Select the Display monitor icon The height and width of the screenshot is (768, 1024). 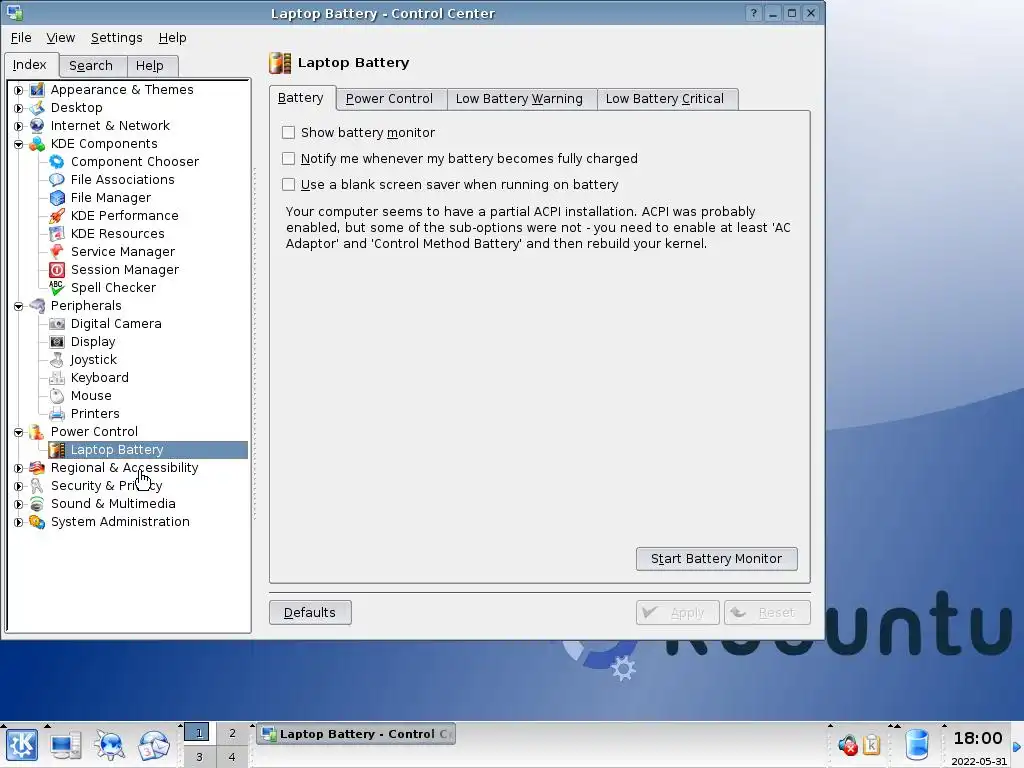tap(57, 342)
